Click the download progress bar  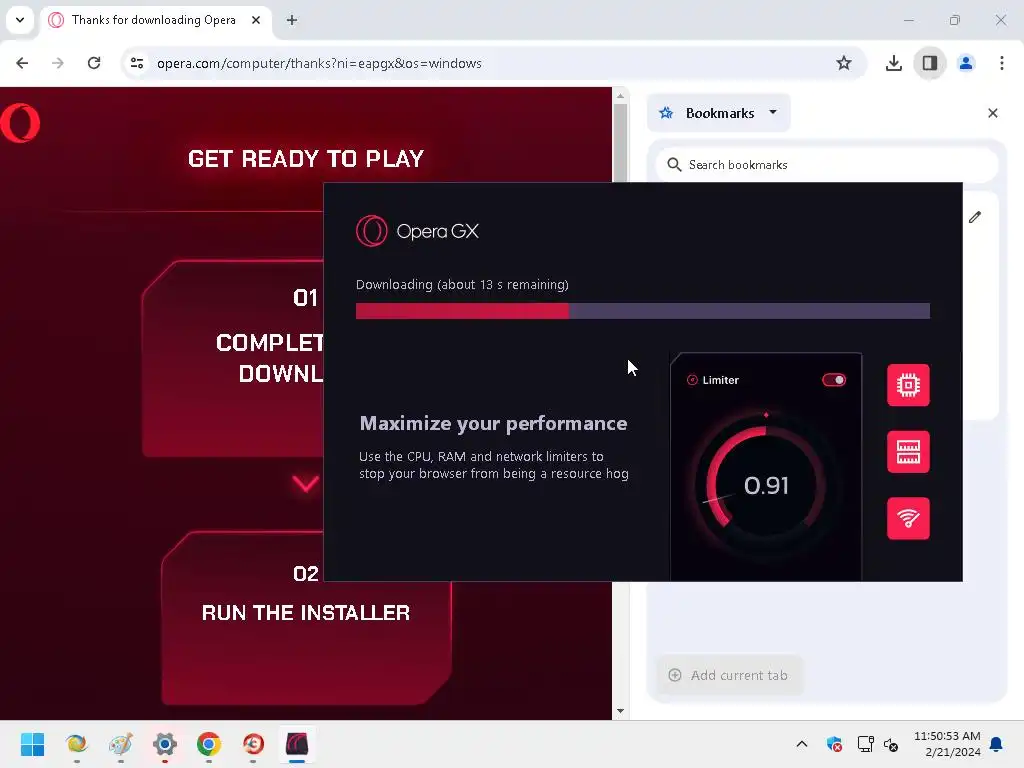[643, 311]
